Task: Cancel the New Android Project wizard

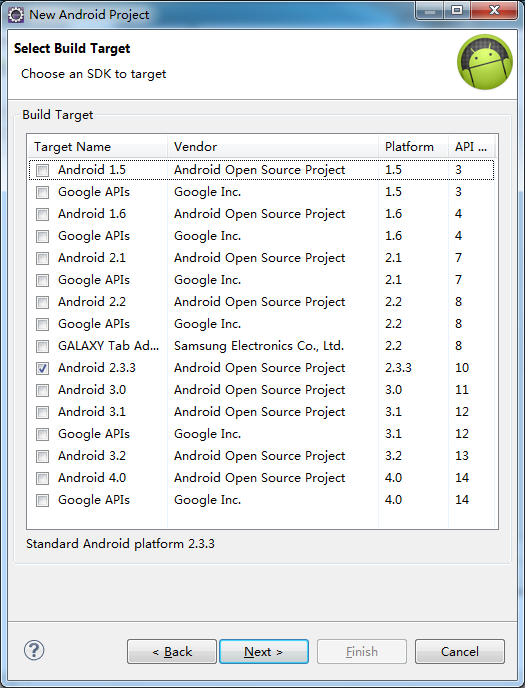Action: (460, 652)
